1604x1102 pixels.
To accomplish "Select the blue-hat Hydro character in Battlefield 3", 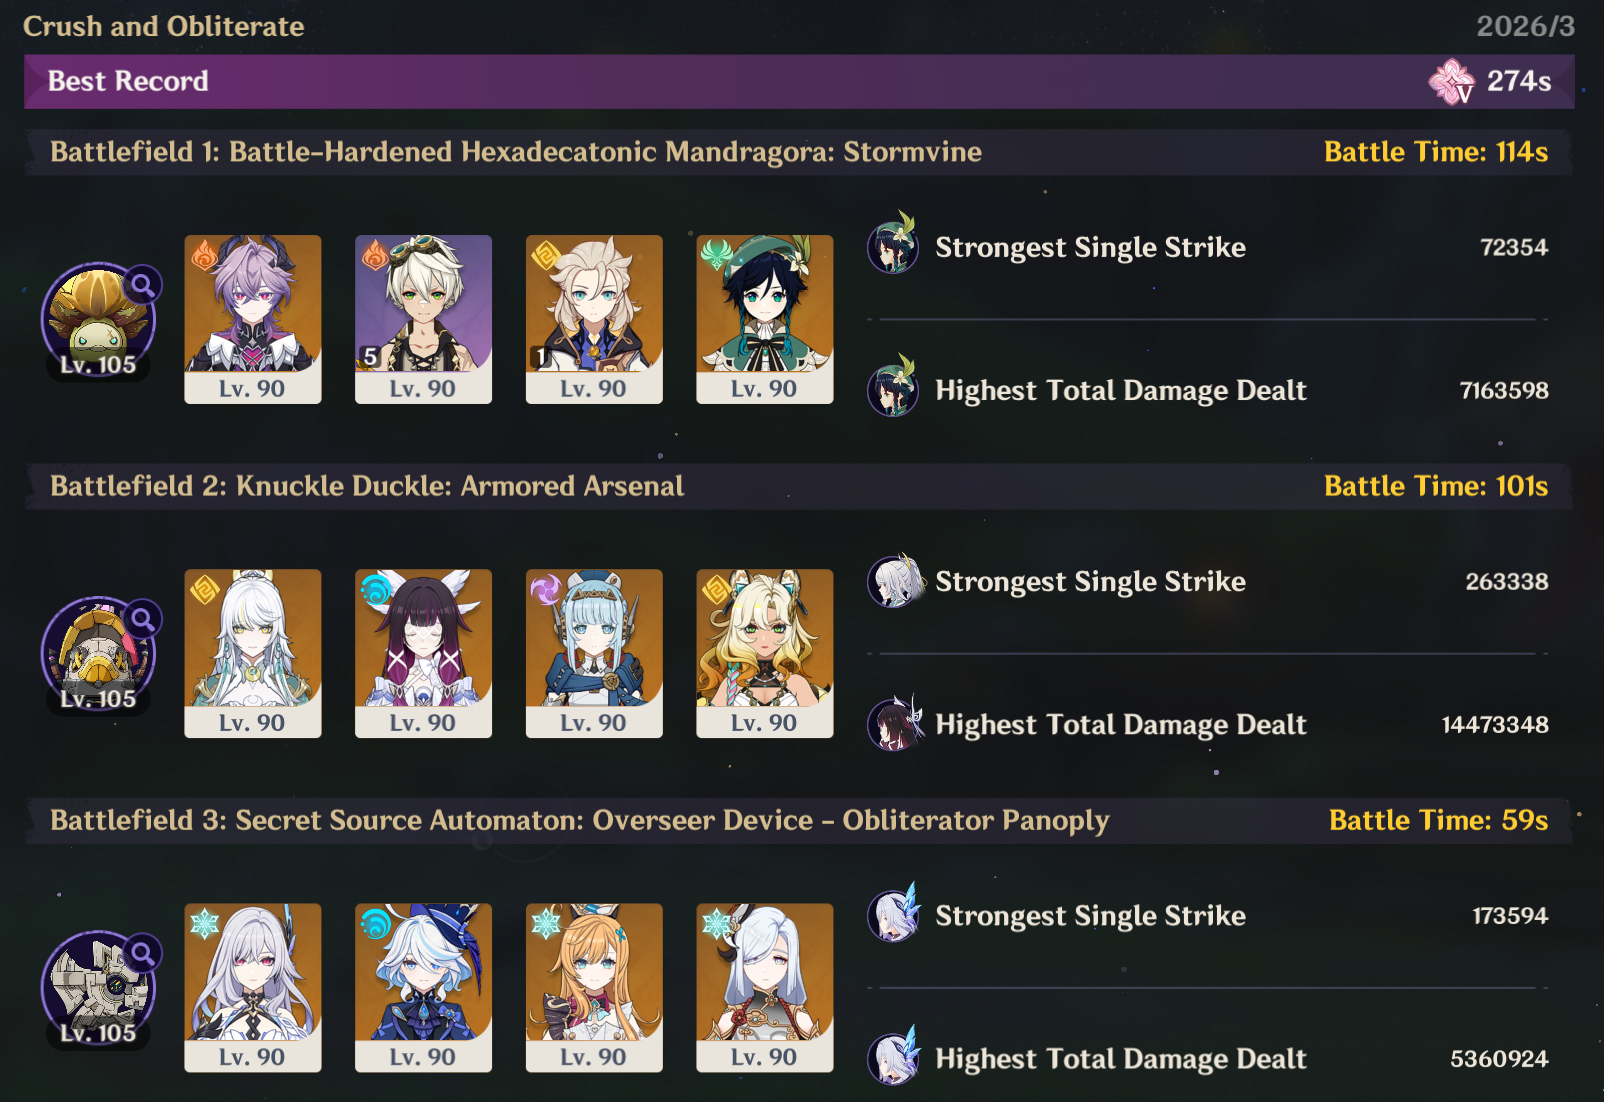I will (423, 987).
